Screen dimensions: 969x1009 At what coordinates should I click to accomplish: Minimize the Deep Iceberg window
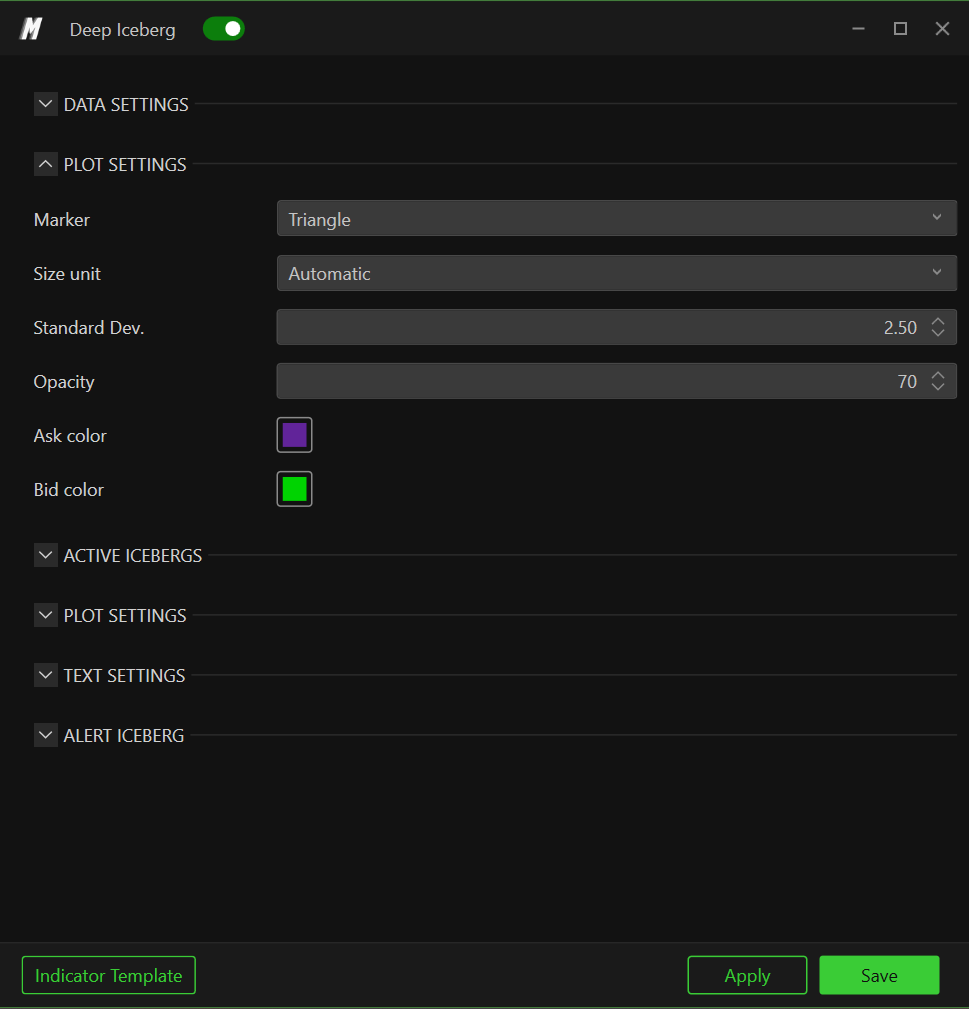tap(858, 29)
